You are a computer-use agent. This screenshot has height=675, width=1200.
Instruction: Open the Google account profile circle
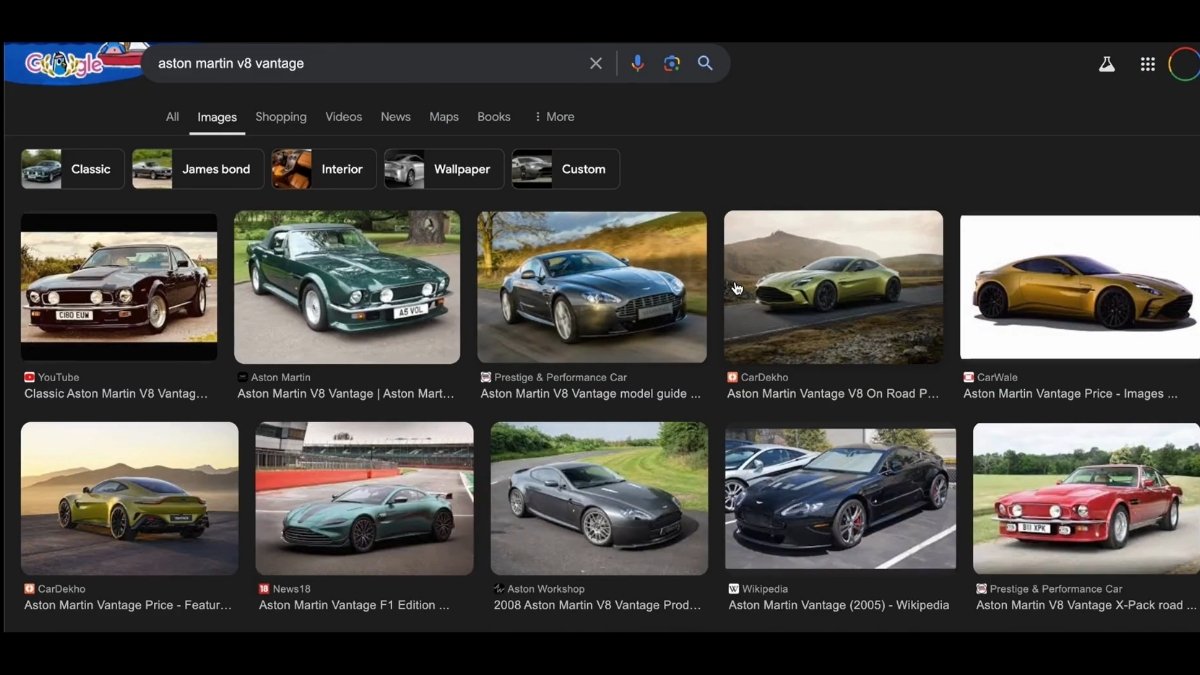pos(1184,64)
